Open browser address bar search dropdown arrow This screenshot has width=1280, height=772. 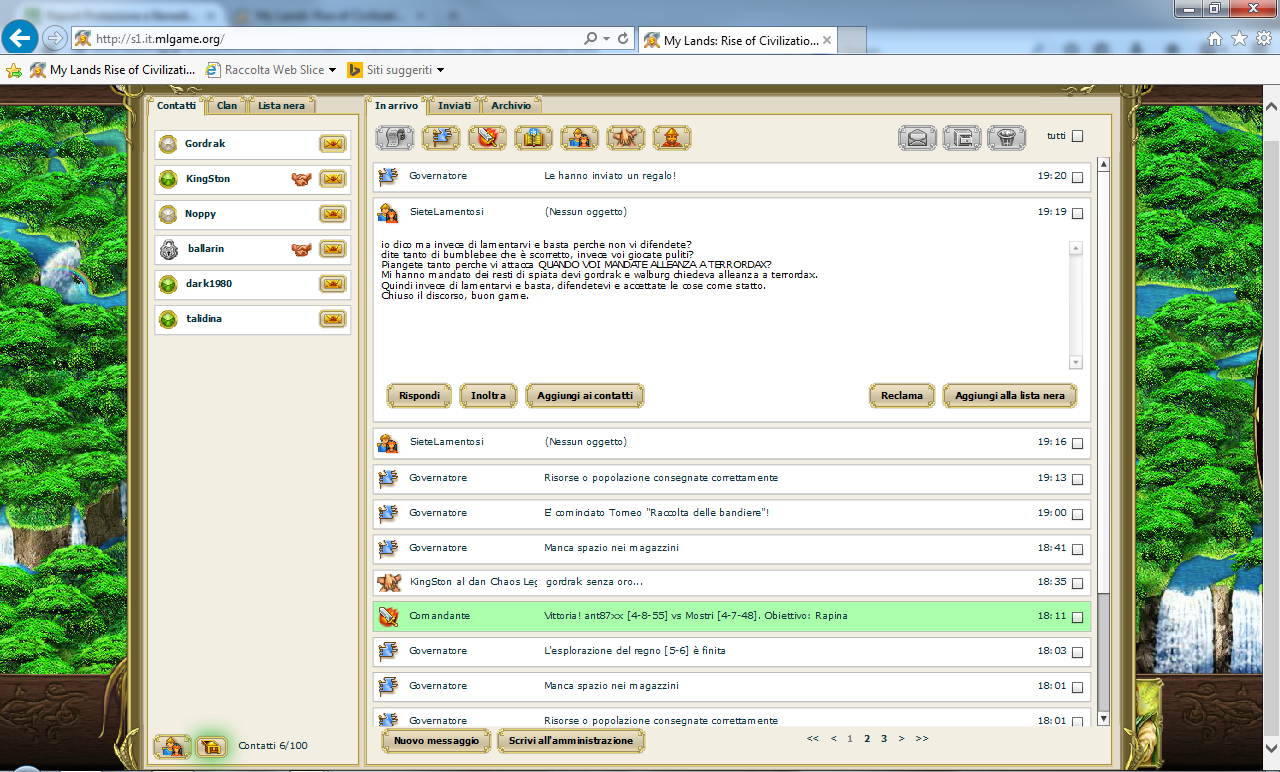pyautogui.click(x=607, y=39)
